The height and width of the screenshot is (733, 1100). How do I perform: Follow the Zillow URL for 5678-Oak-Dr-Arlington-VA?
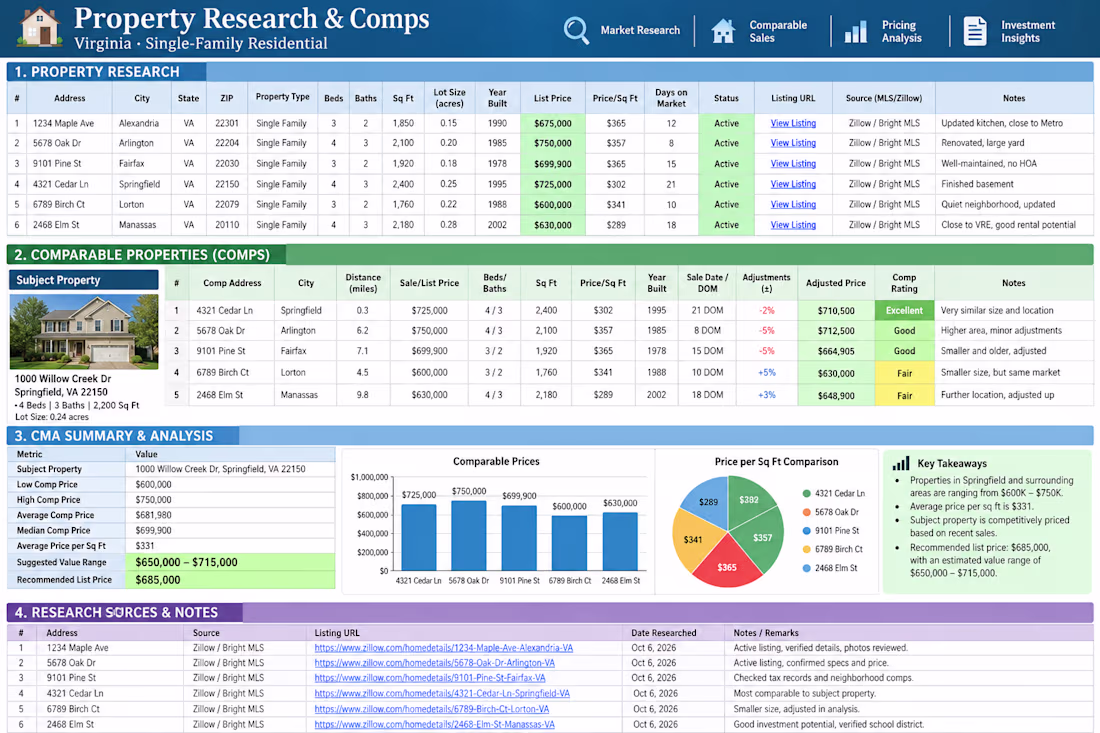[x=434, y=663]
